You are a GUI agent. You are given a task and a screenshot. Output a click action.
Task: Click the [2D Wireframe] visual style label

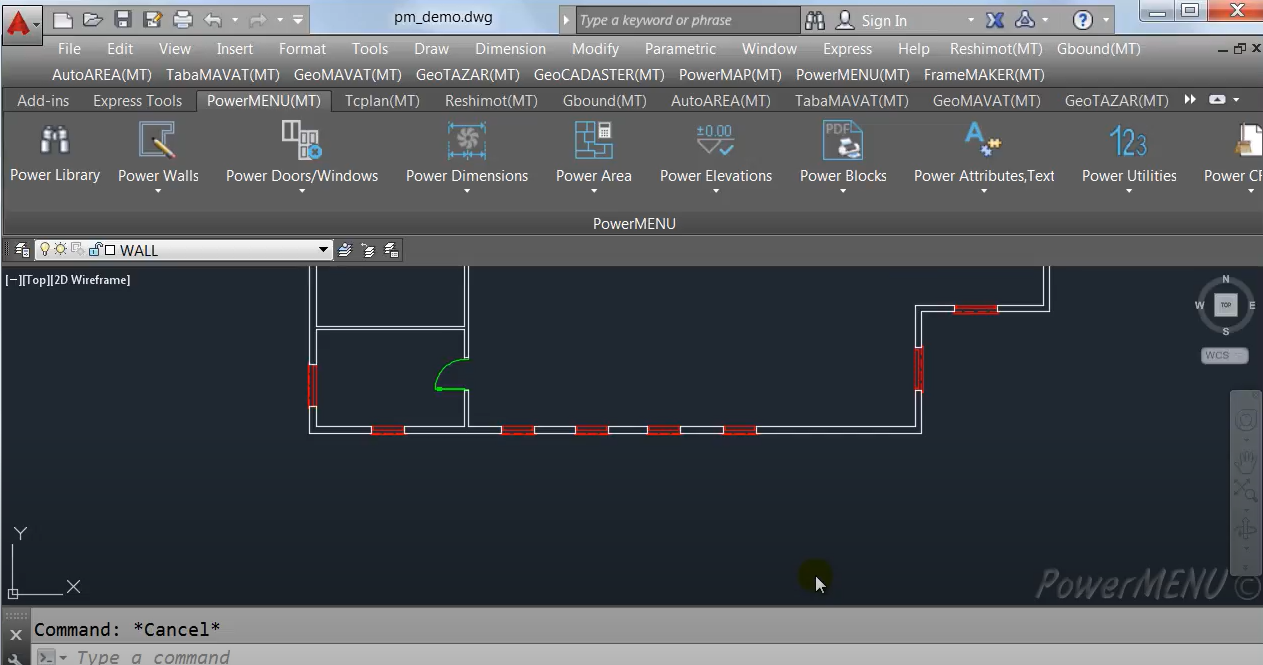tap(91, 280)
